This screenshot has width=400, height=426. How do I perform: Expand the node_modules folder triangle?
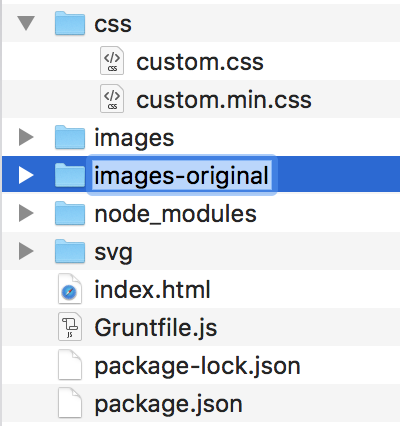(x=26, y=213)
